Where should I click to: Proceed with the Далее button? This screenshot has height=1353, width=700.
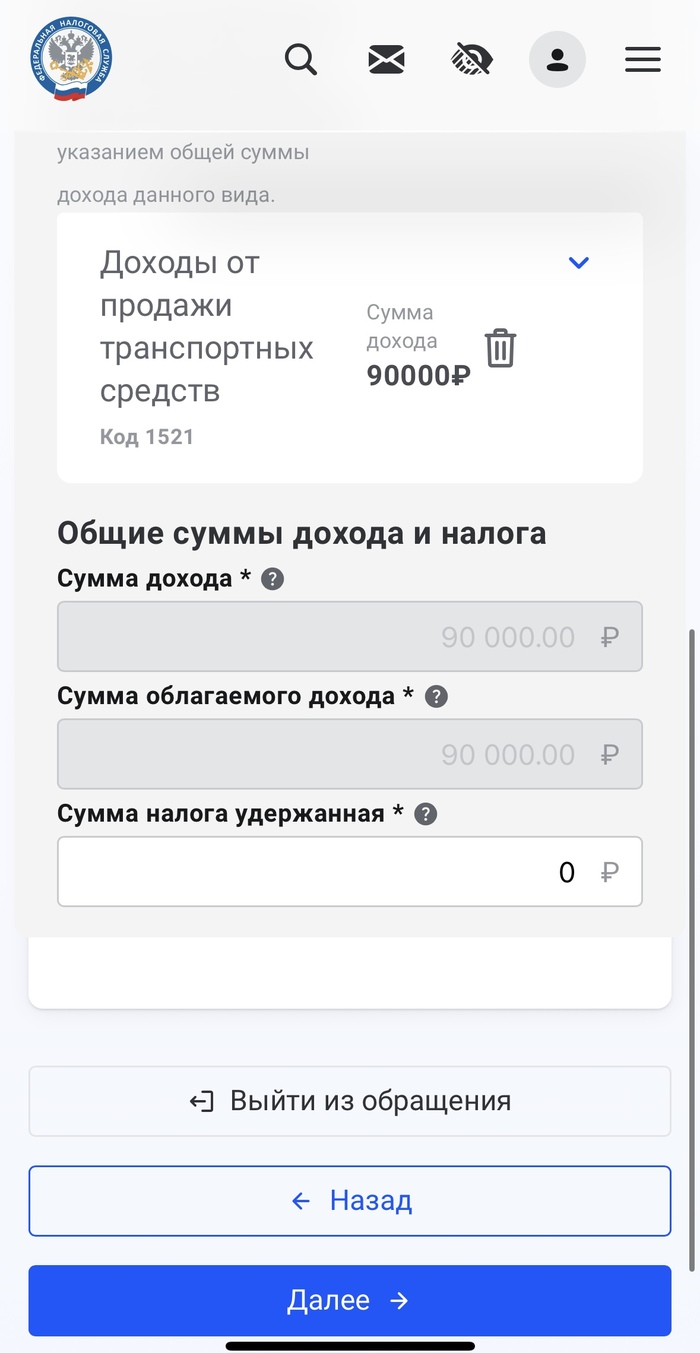[x=350, y=1300]
